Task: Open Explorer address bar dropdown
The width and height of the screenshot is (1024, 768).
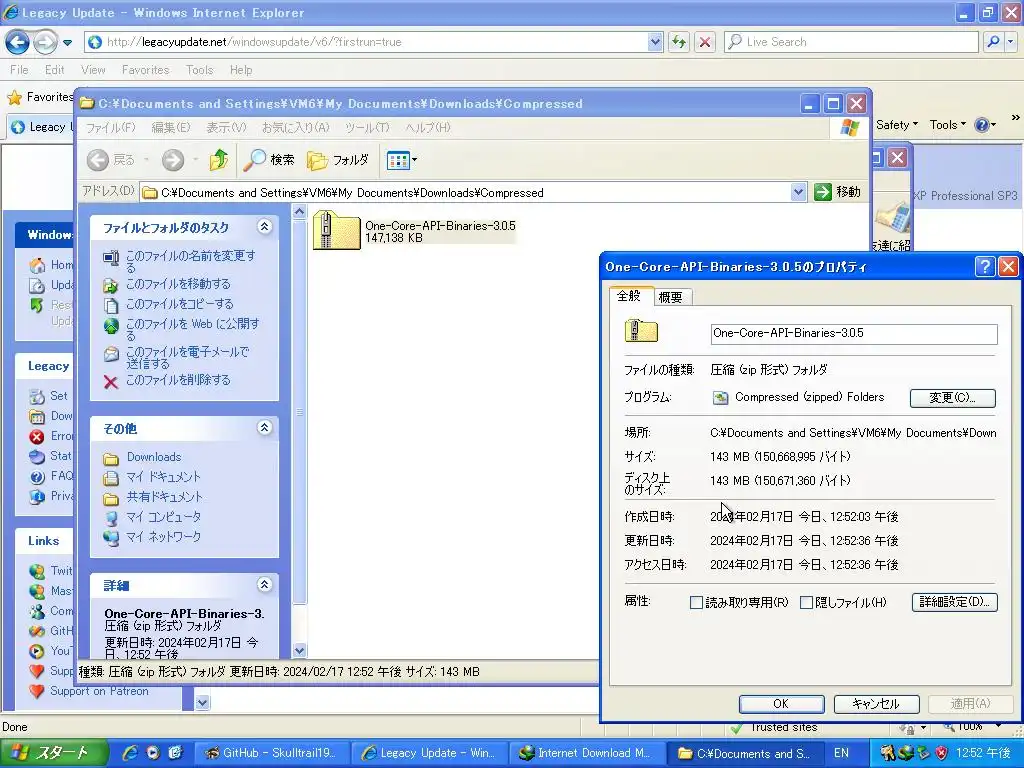Action: pos(798,192)
